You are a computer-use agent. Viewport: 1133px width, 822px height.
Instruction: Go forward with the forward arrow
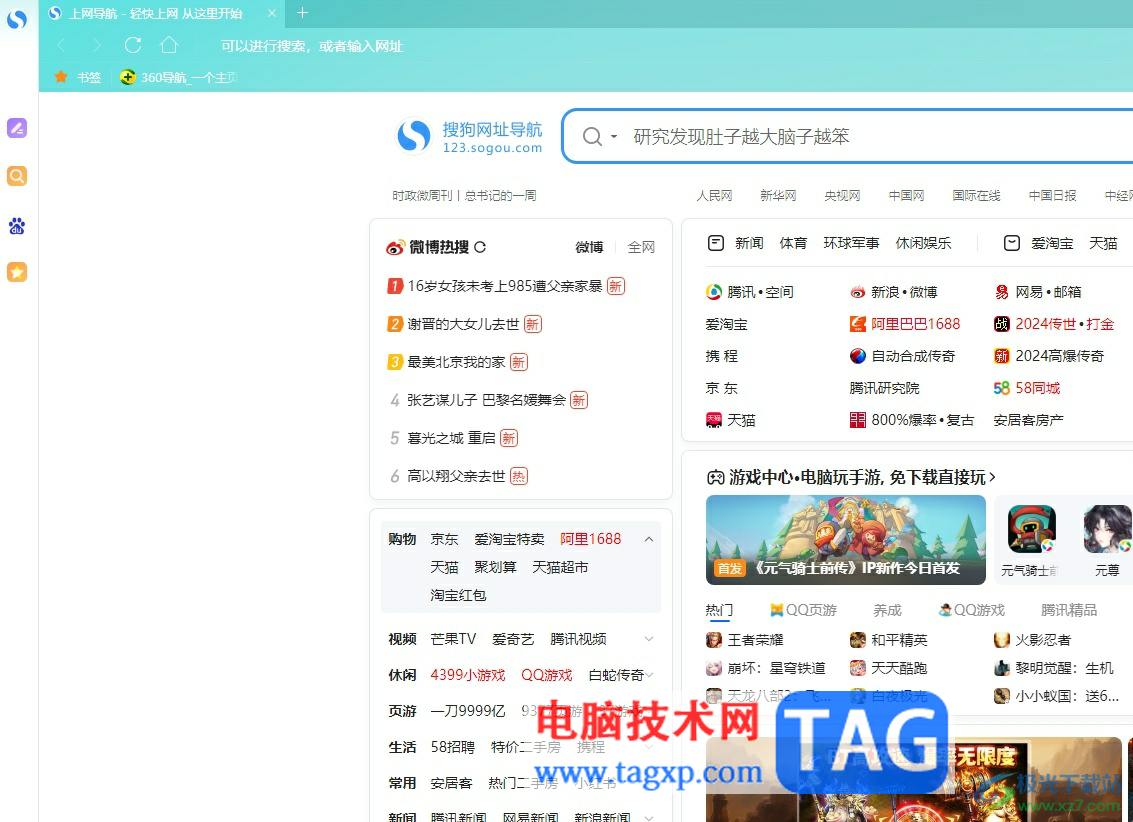[97, 46]
